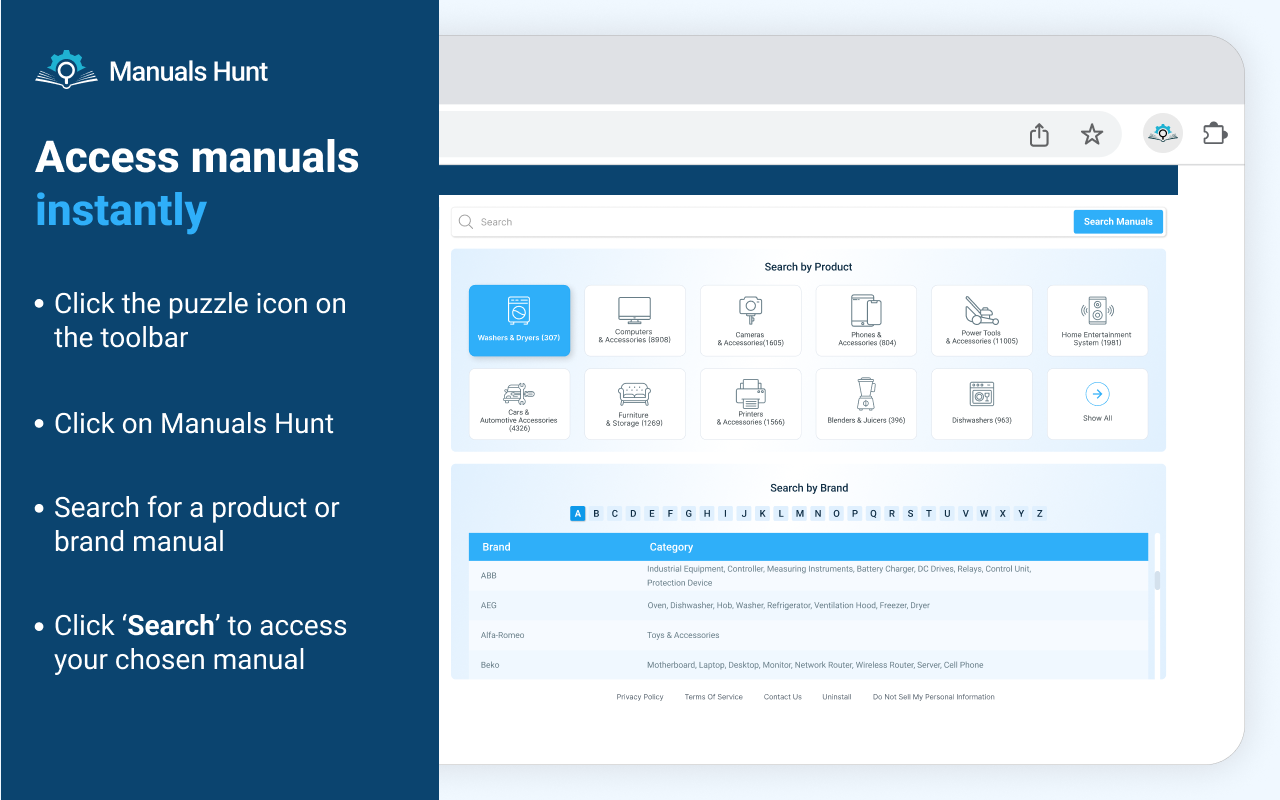Click Show All arrow card

pos(1097,404)
